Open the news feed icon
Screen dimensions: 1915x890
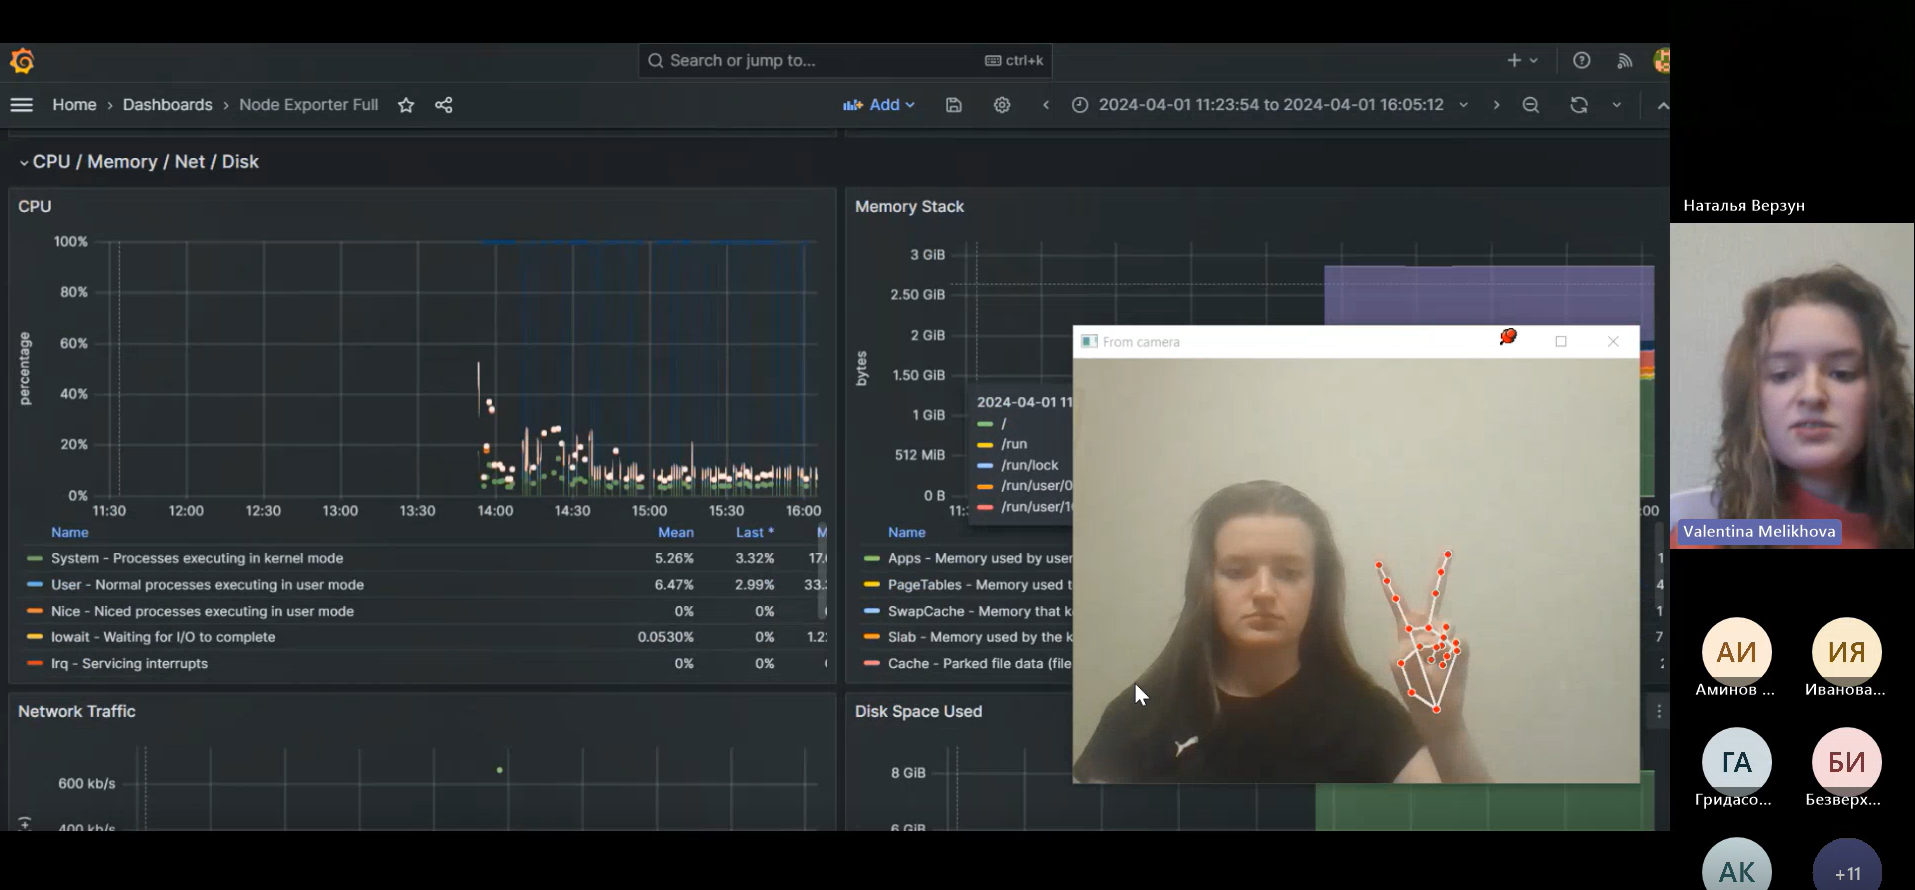click(x=1625, y=61)
